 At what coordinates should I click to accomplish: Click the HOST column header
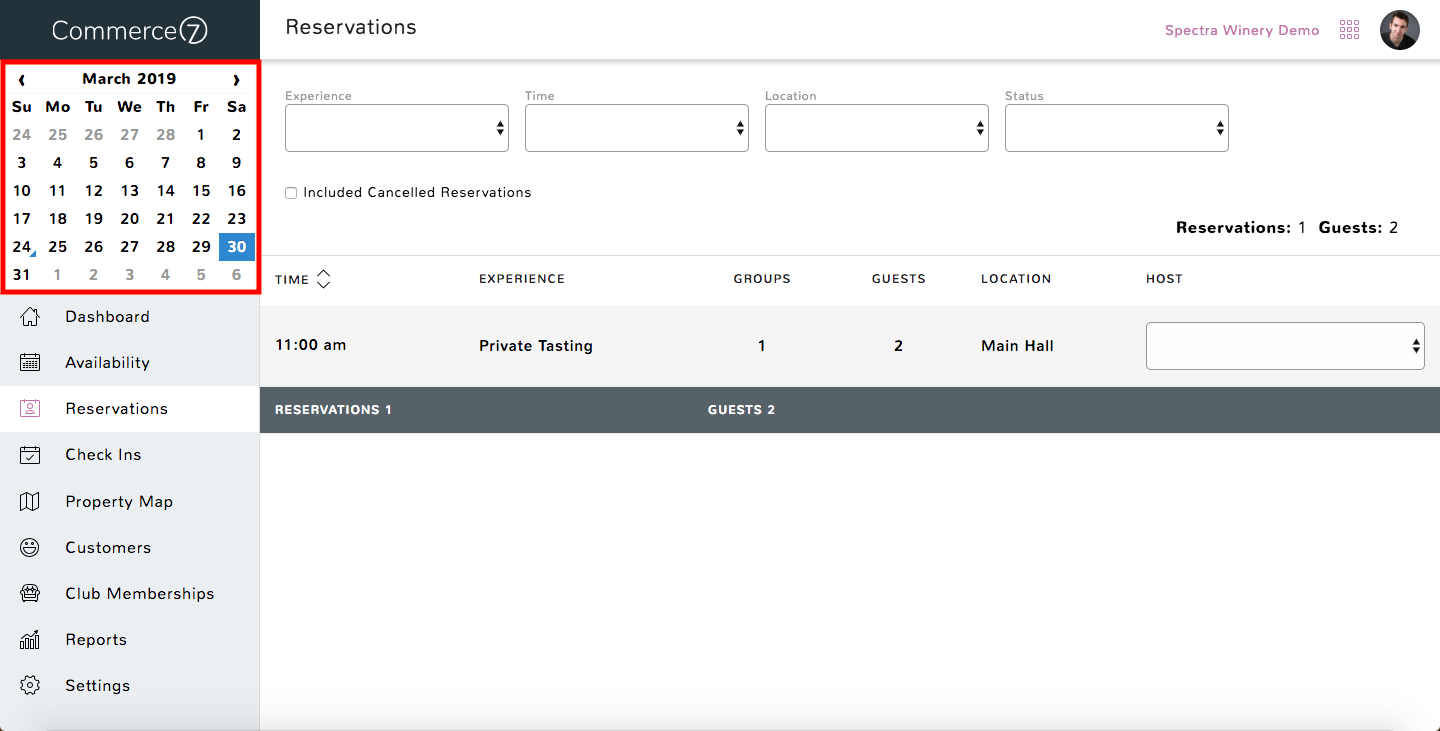(x=1164, y=279)
